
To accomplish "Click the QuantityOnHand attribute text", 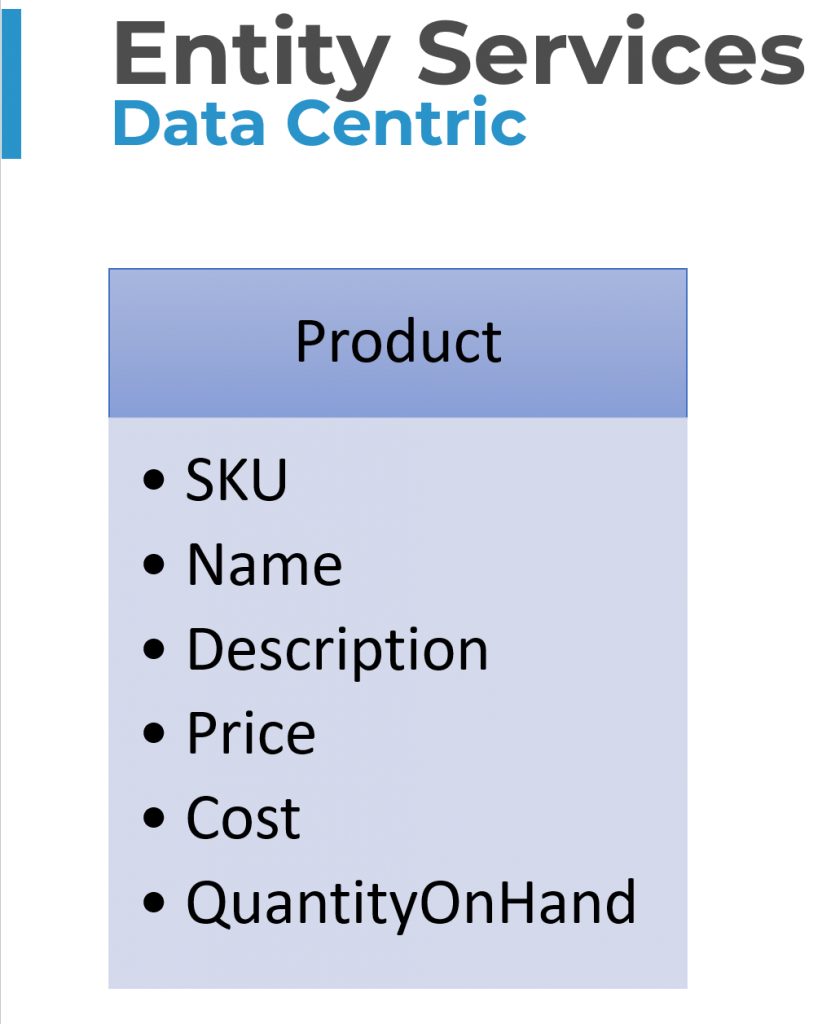I will coord(411,903).
